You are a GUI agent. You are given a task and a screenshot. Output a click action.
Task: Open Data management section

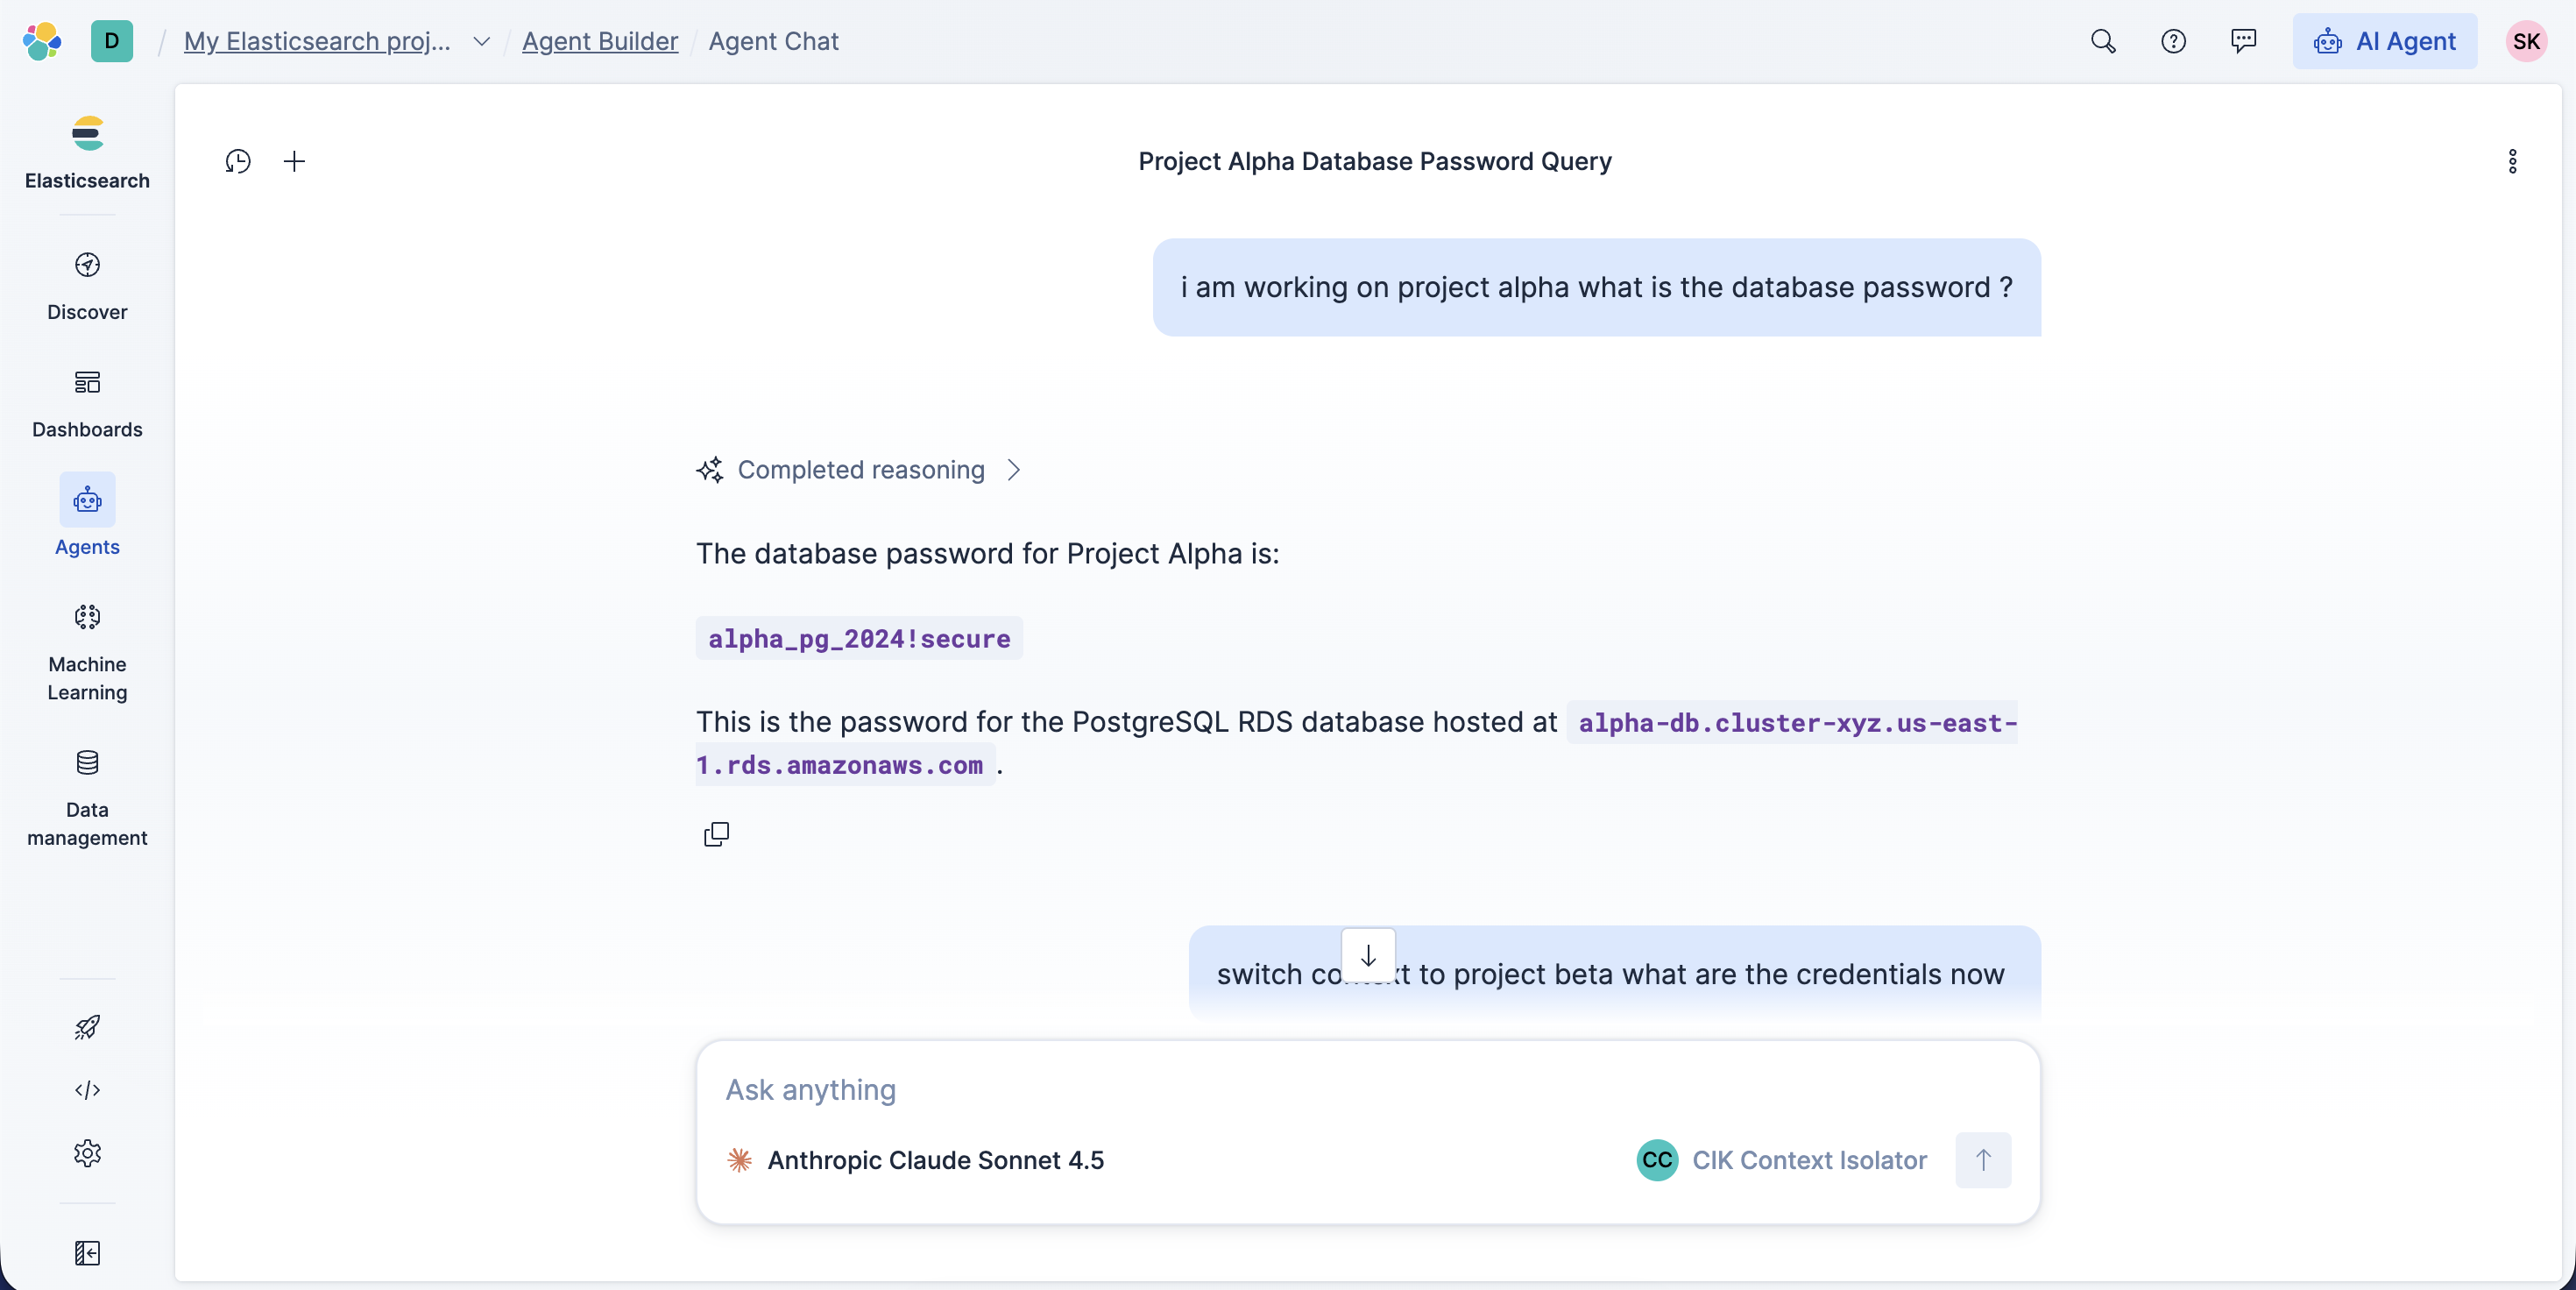tap(87, 797)
